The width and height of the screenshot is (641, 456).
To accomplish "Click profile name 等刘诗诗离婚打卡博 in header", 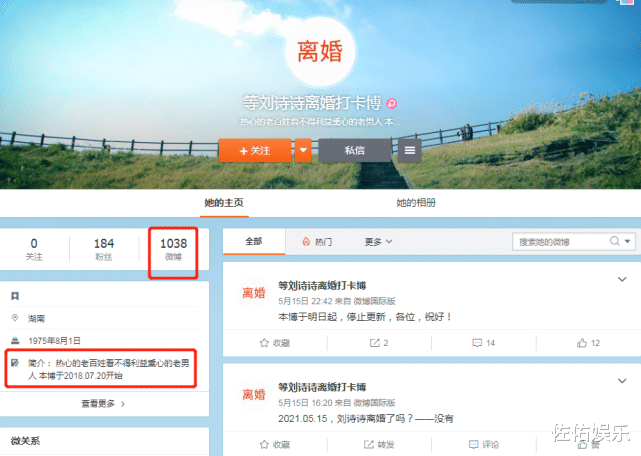I will click(x=312, y=103).
